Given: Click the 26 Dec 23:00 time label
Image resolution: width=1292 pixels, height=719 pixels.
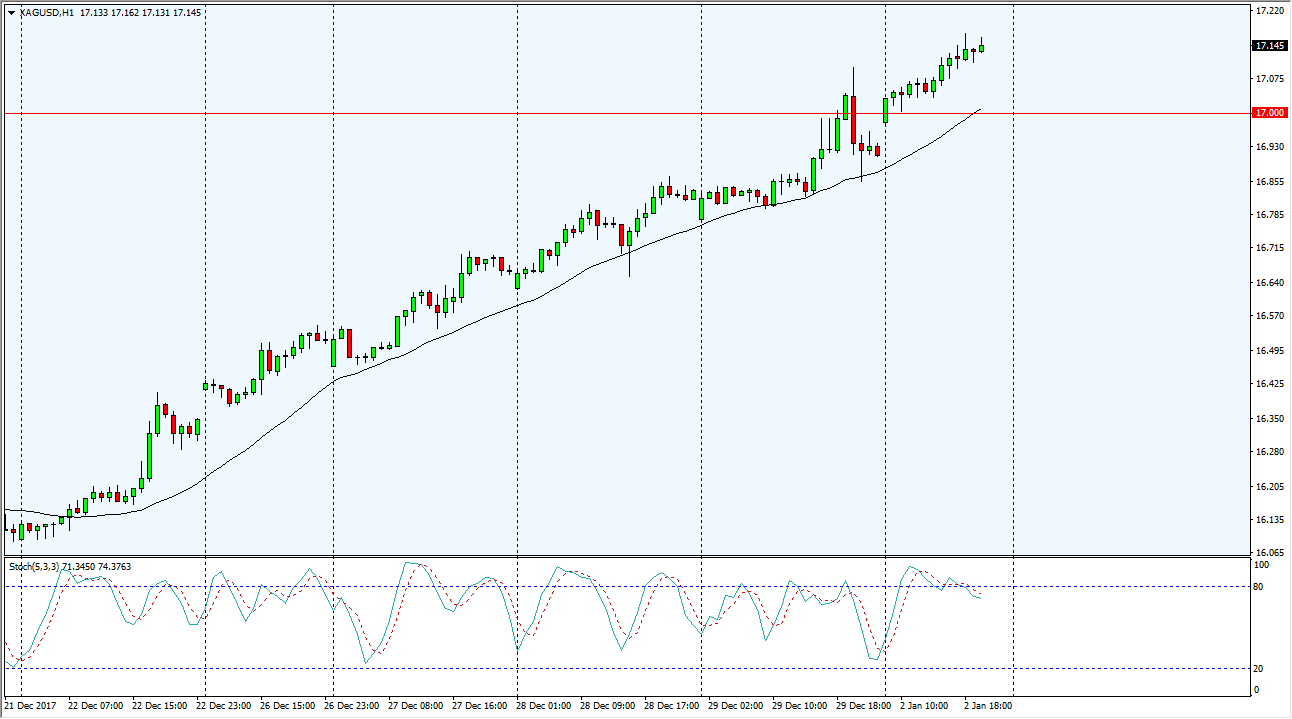Looking at the screenshot, I should coord(351,706).
